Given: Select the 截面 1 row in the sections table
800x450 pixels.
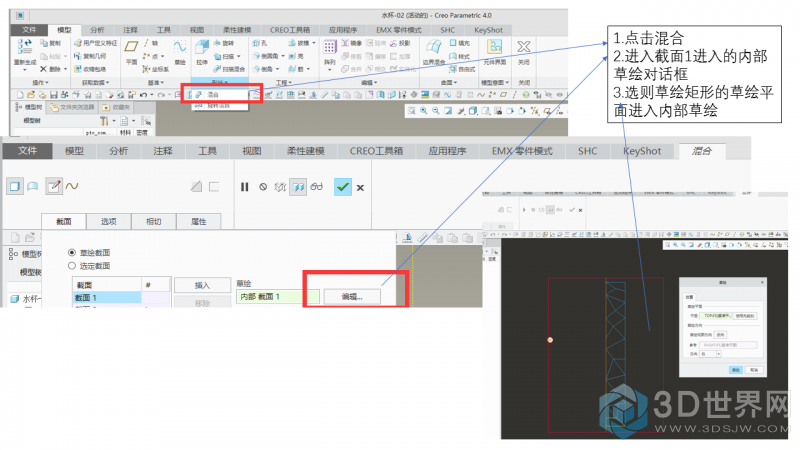Looking at the screenshot, I should tap(121, 297).
